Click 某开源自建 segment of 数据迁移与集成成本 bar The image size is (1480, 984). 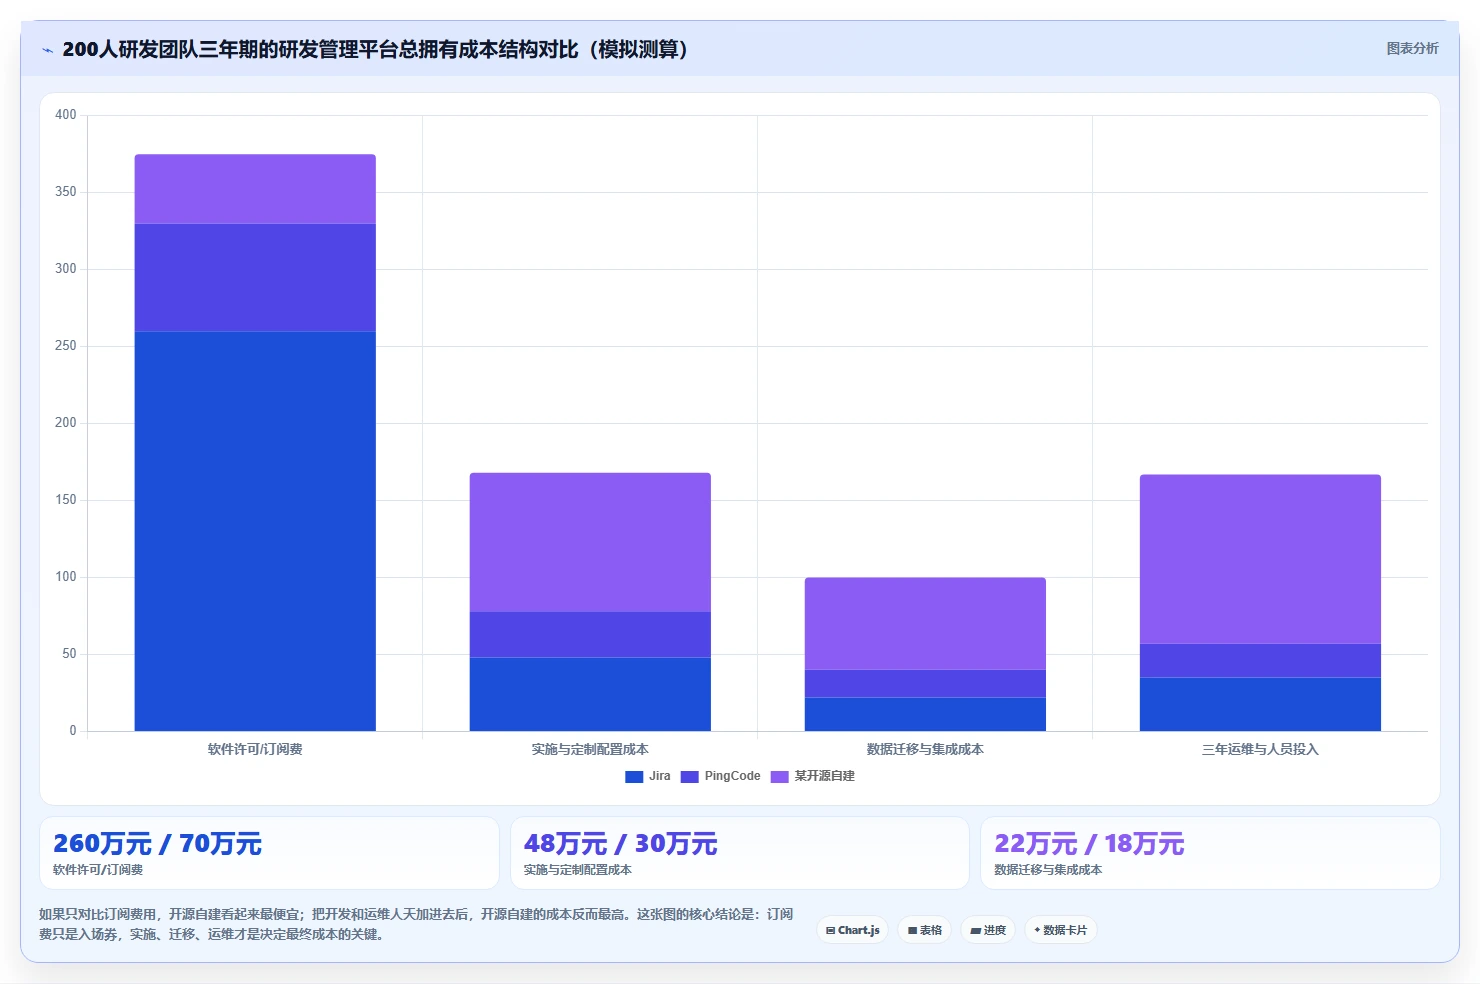[x=925, y=623]
